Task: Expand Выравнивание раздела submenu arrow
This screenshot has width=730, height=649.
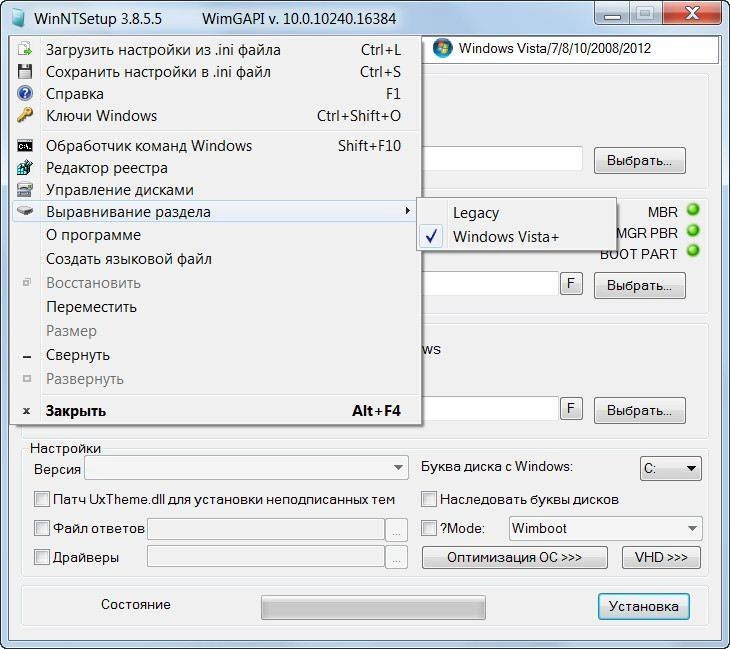Action: [x=407, y=211]
